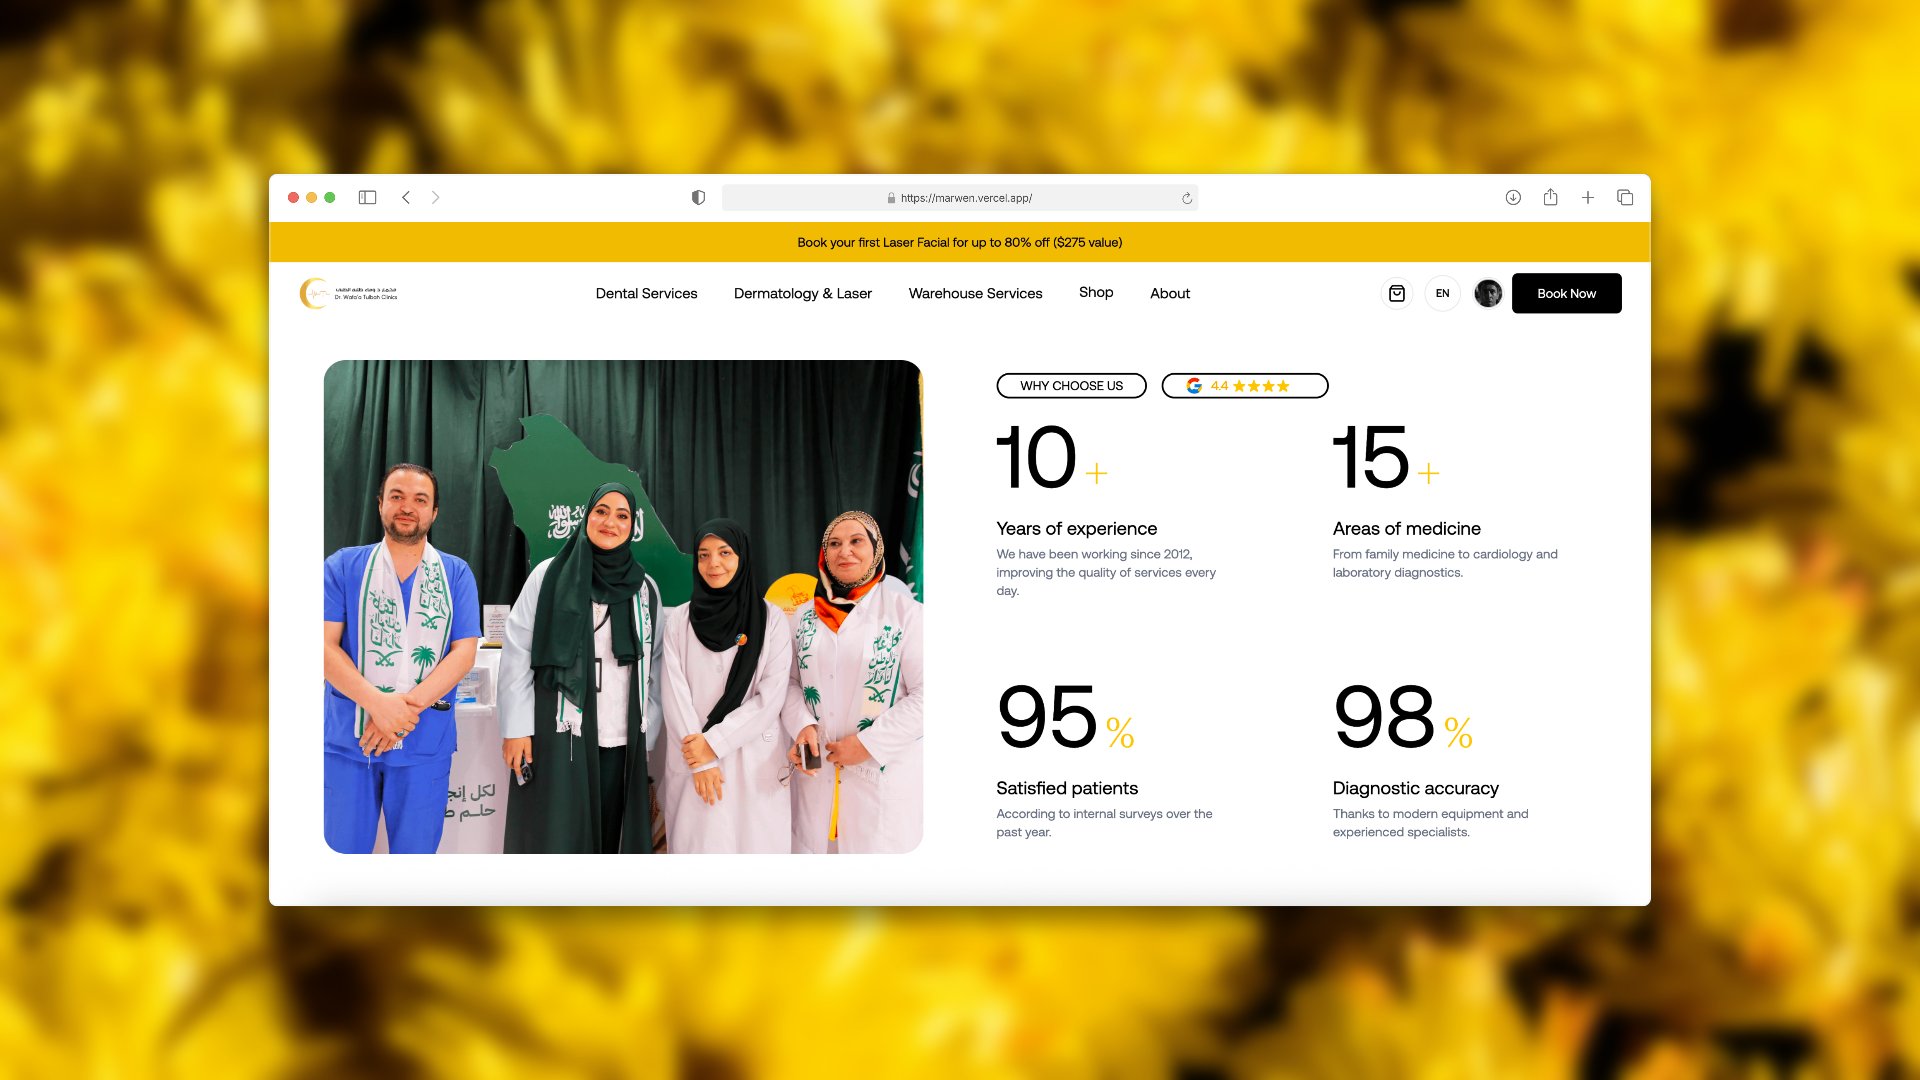Reload the page with the refresh icon
The image size is (1920, 1080).
(1187, 198)
